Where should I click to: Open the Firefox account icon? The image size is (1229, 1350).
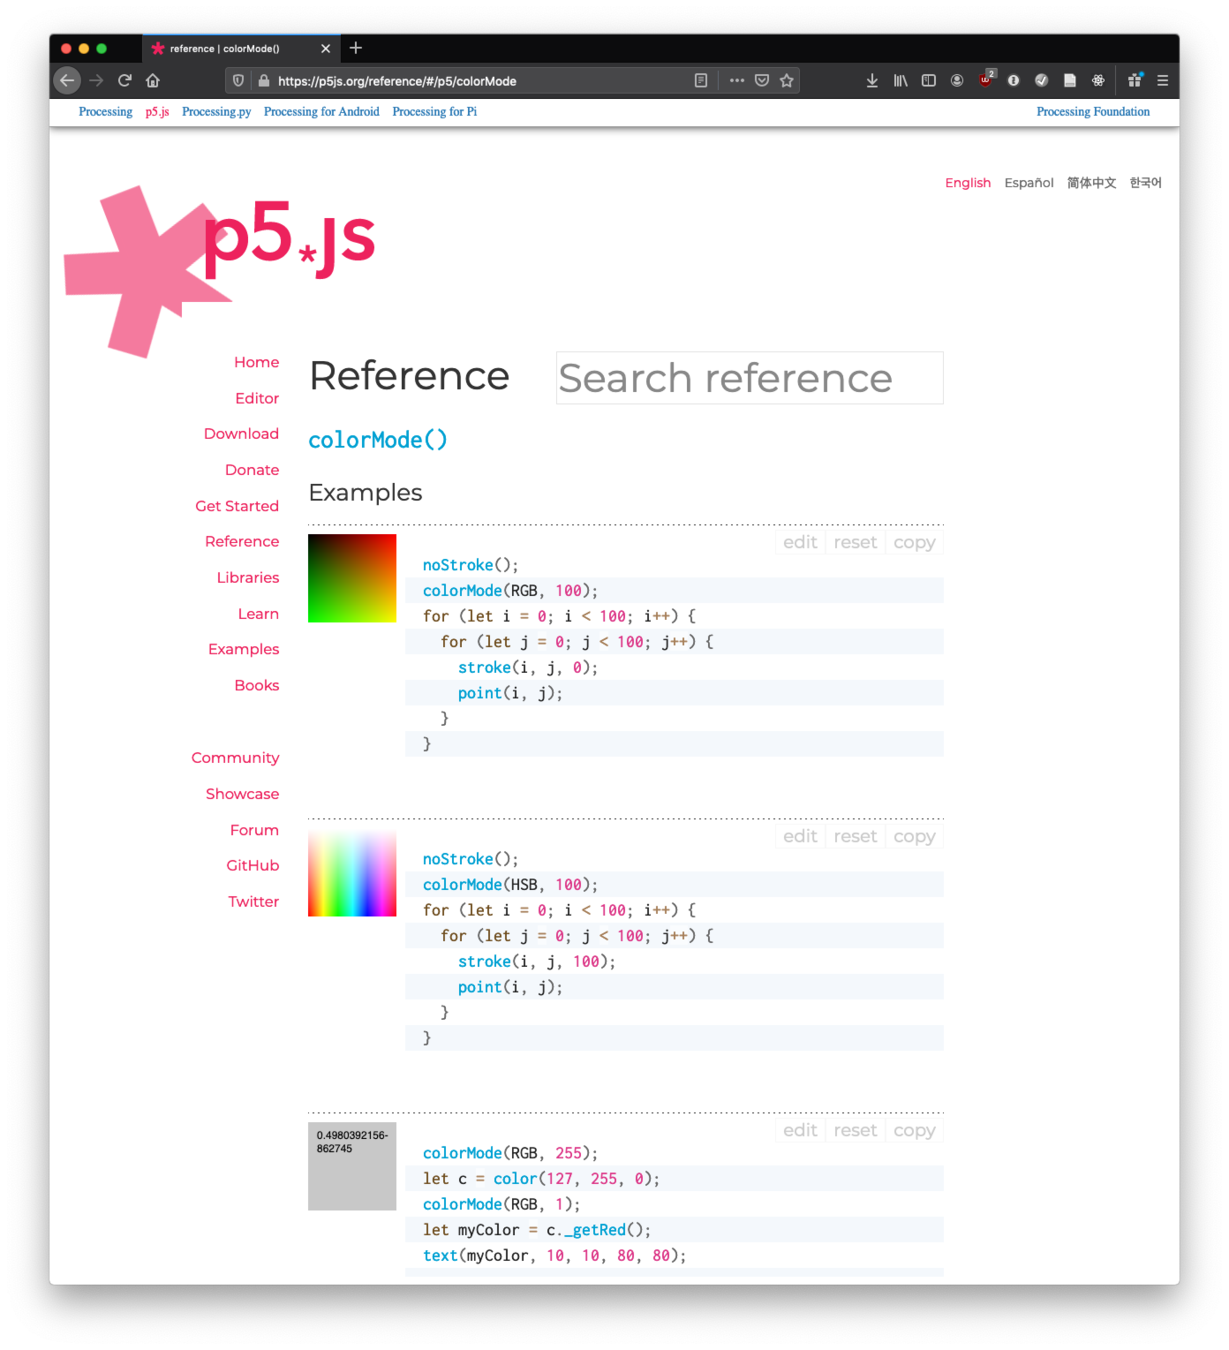(957, 81)
